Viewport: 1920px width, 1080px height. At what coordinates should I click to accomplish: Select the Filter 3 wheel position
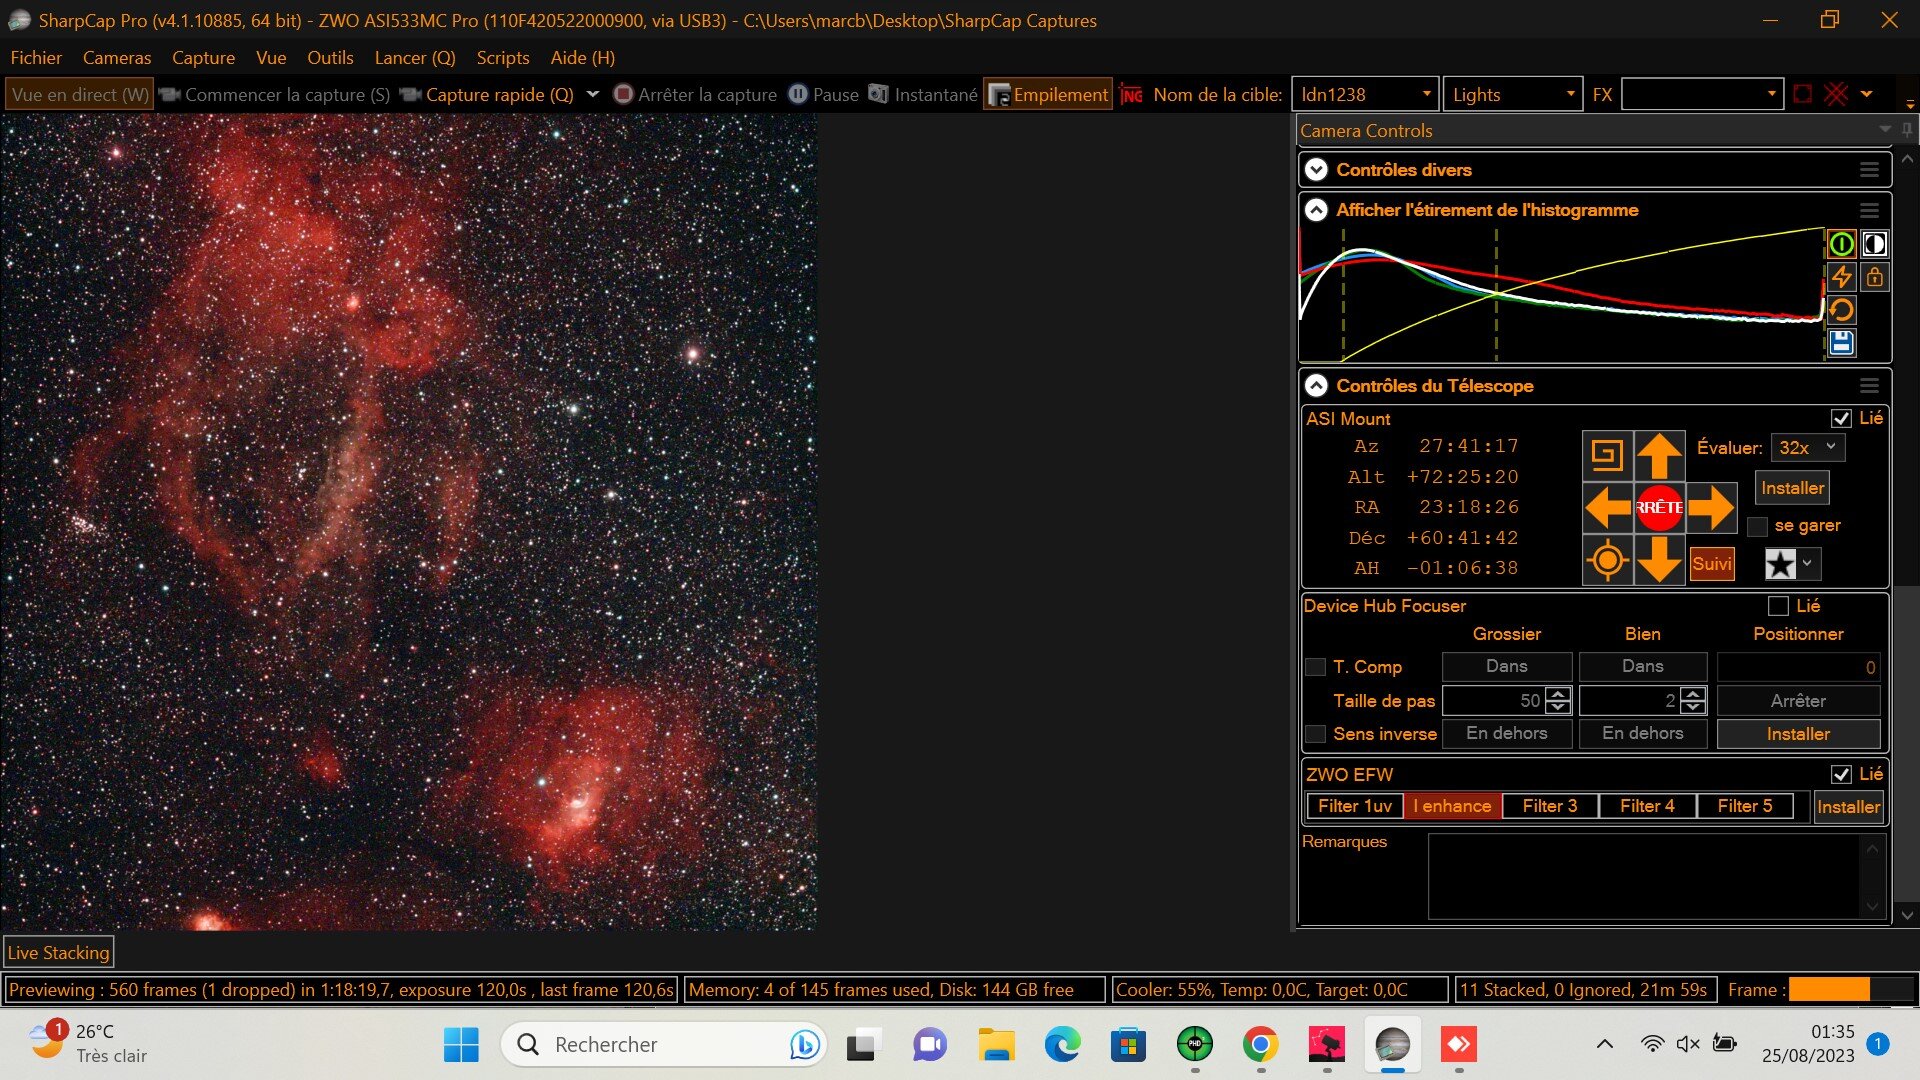coord(1549,806)
